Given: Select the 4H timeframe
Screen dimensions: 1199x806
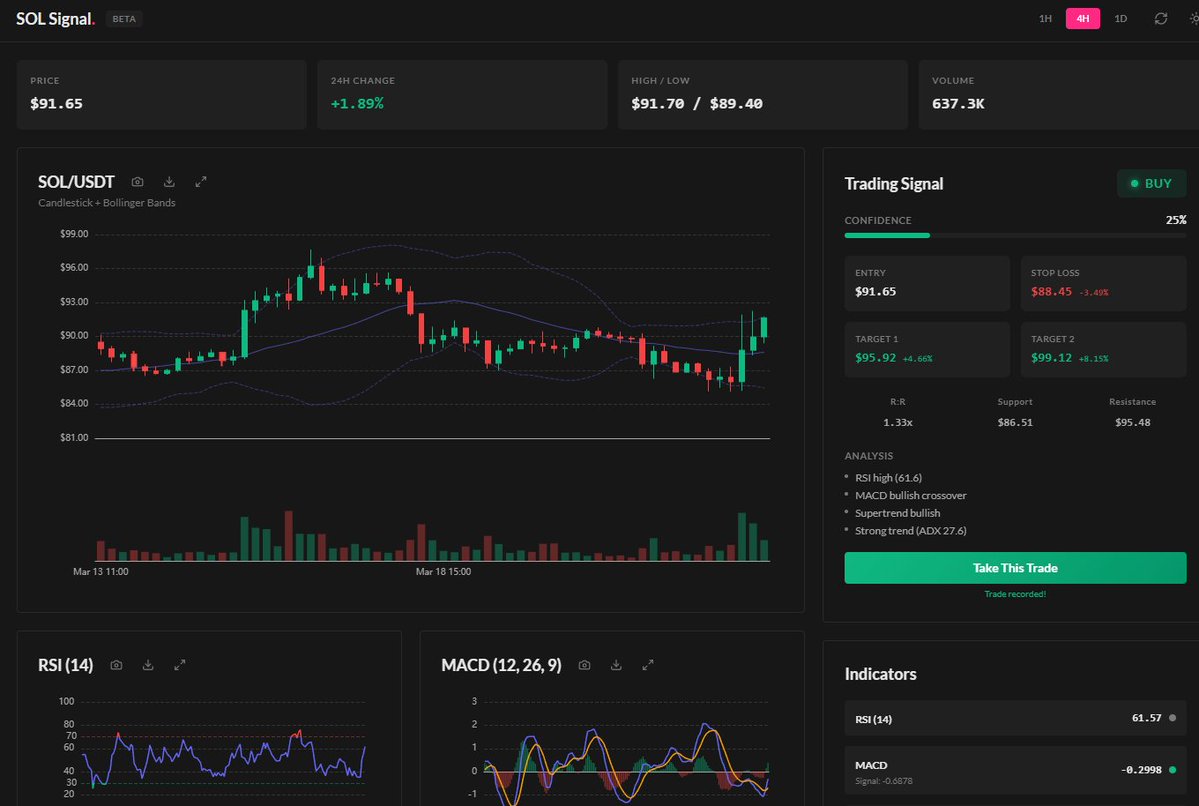Looking at the screenshot, I should (x=1083, y=18).
